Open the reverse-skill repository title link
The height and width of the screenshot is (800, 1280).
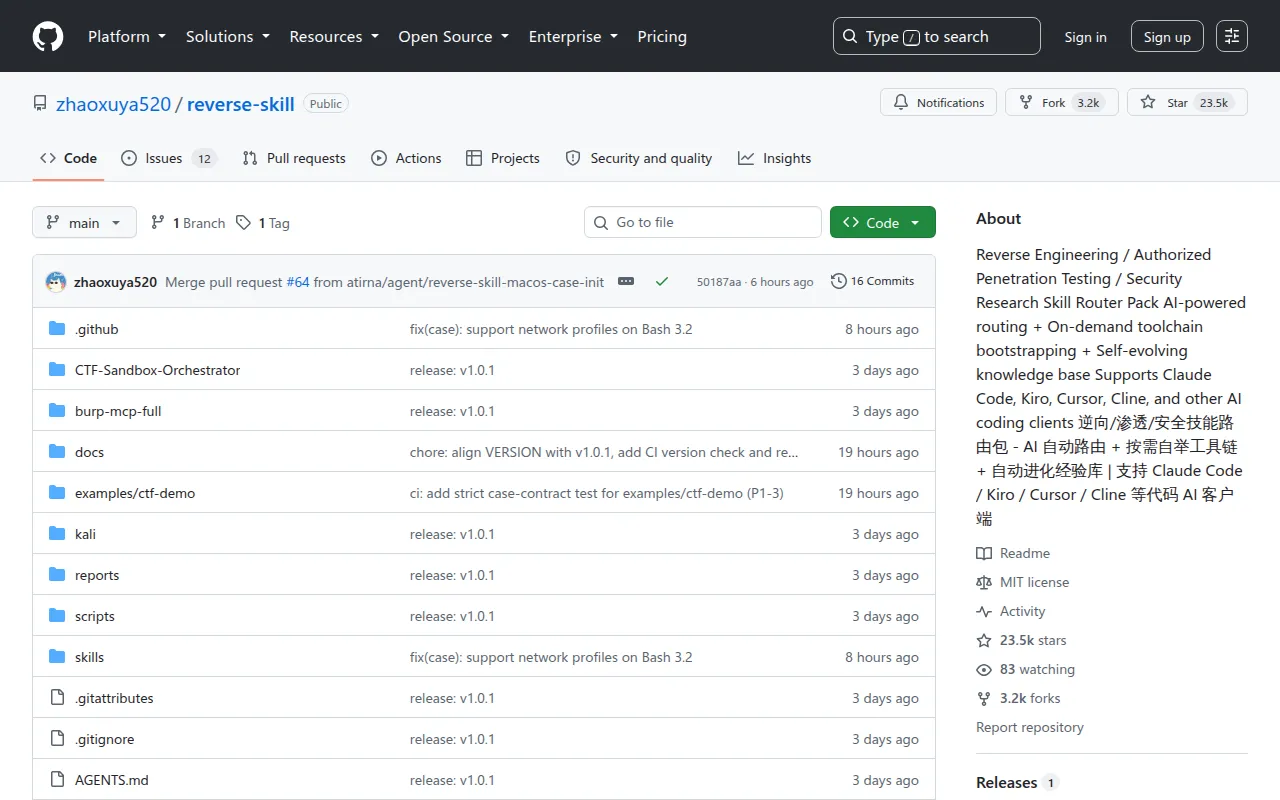click(241, 104)
